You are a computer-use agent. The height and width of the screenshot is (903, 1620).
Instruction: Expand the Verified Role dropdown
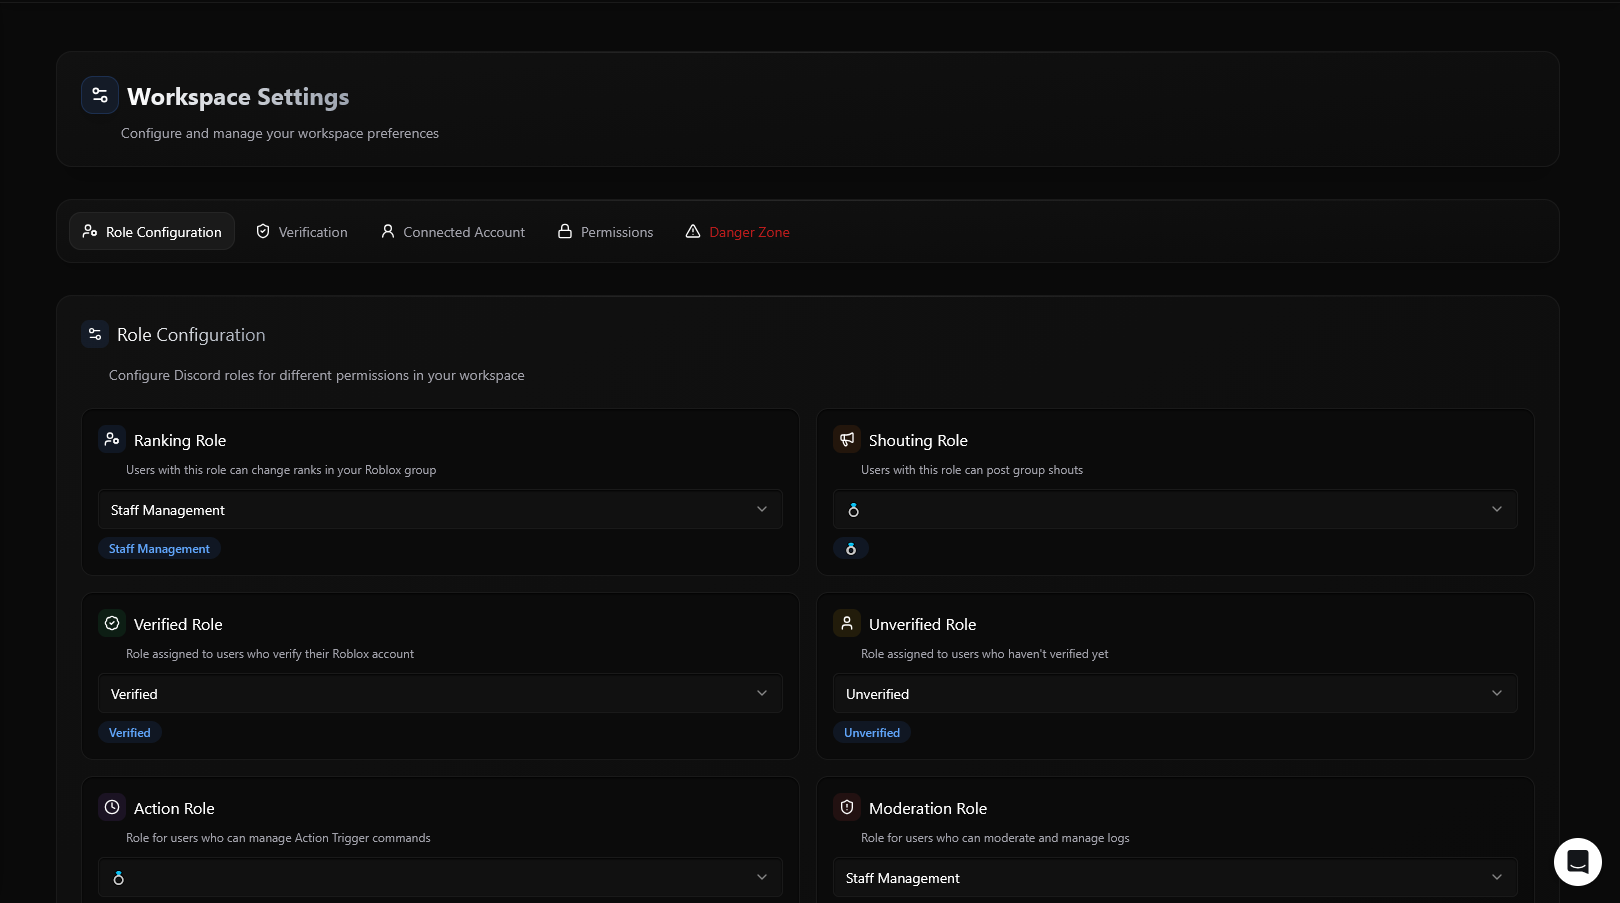point(440,694)
